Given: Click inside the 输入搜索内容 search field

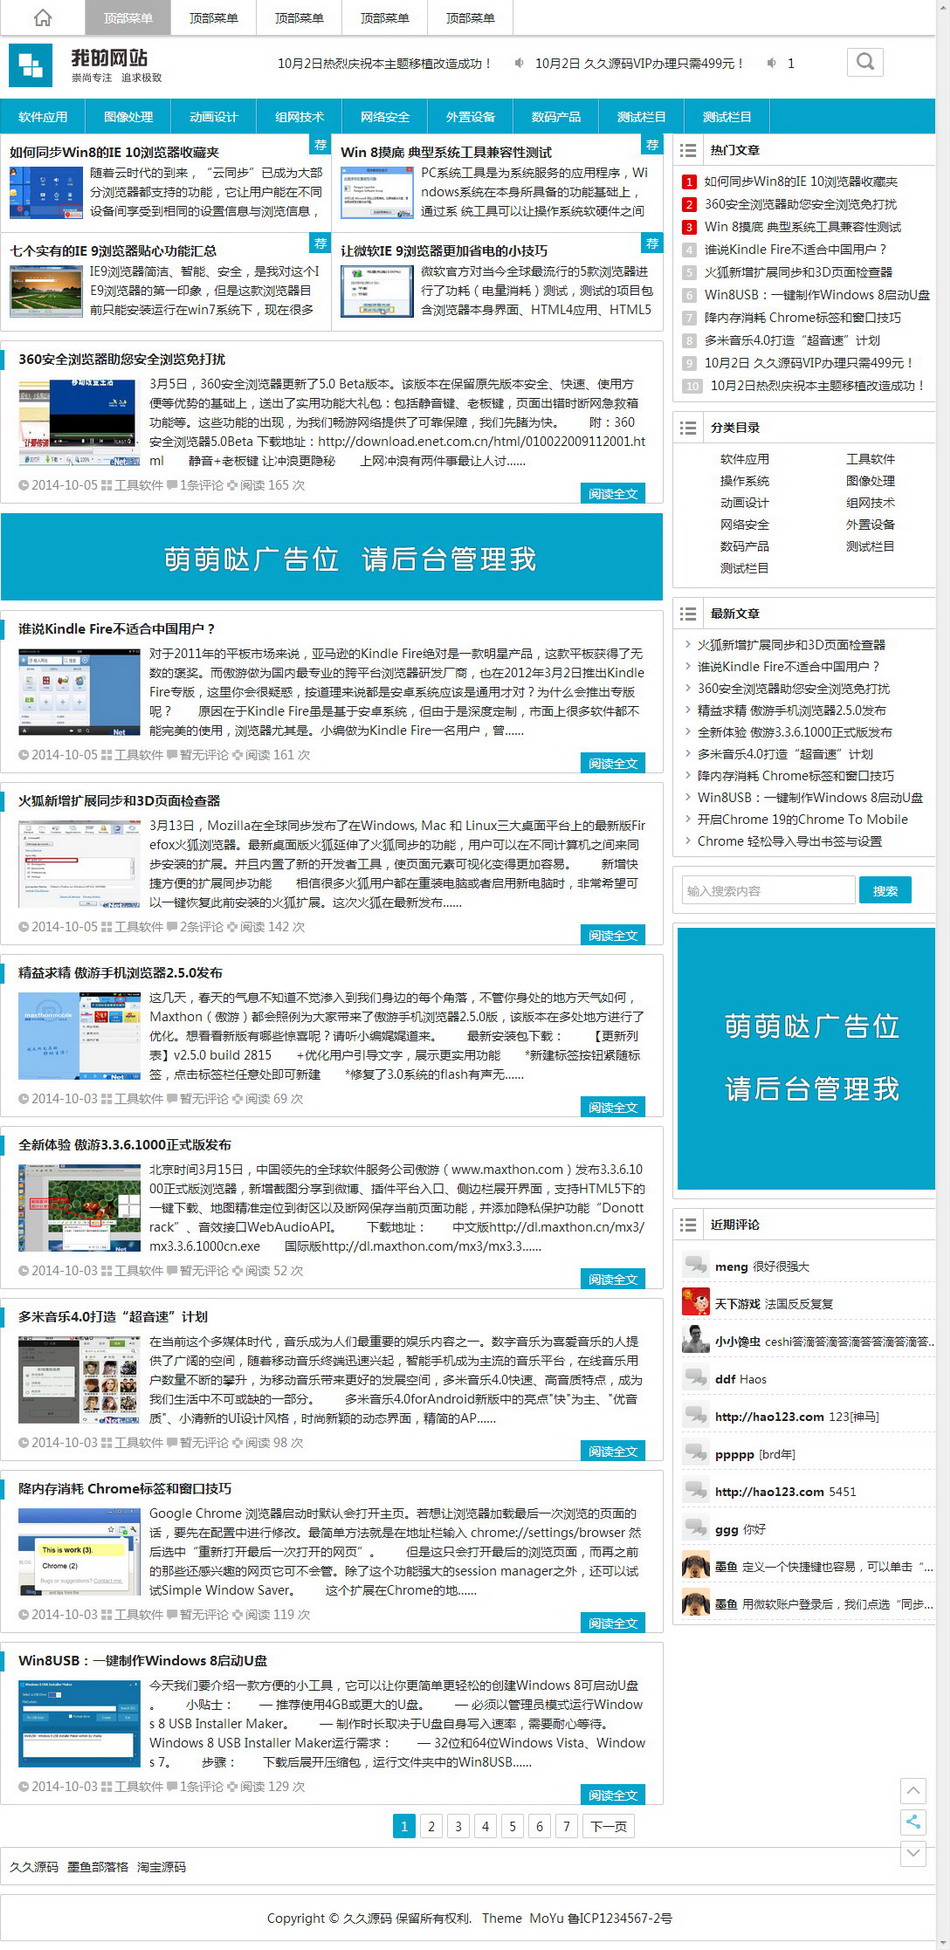Looking at the screenshot, I should coord(768,890).
